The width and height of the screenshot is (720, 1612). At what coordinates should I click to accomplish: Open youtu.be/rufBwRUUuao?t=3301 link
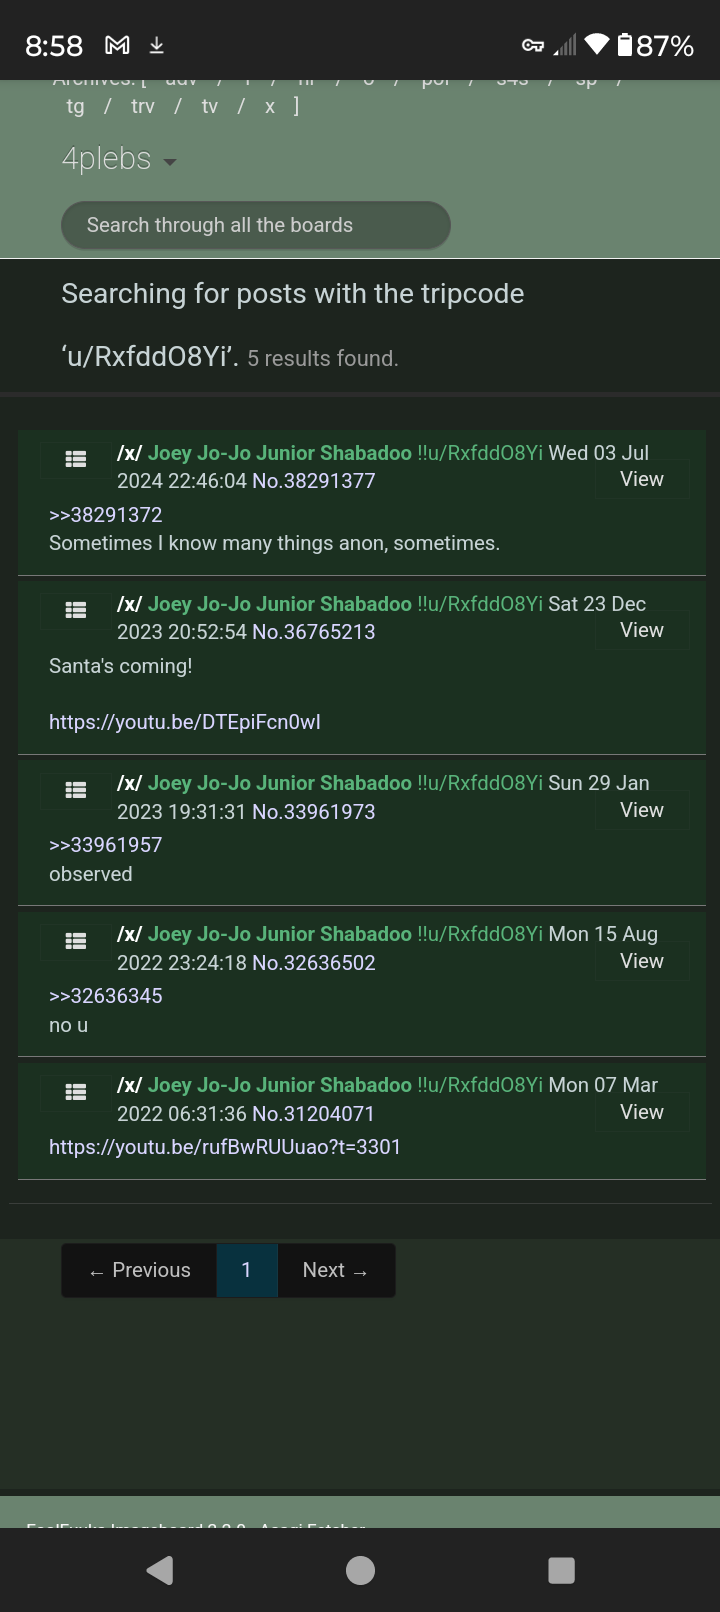coord(225,1147)
